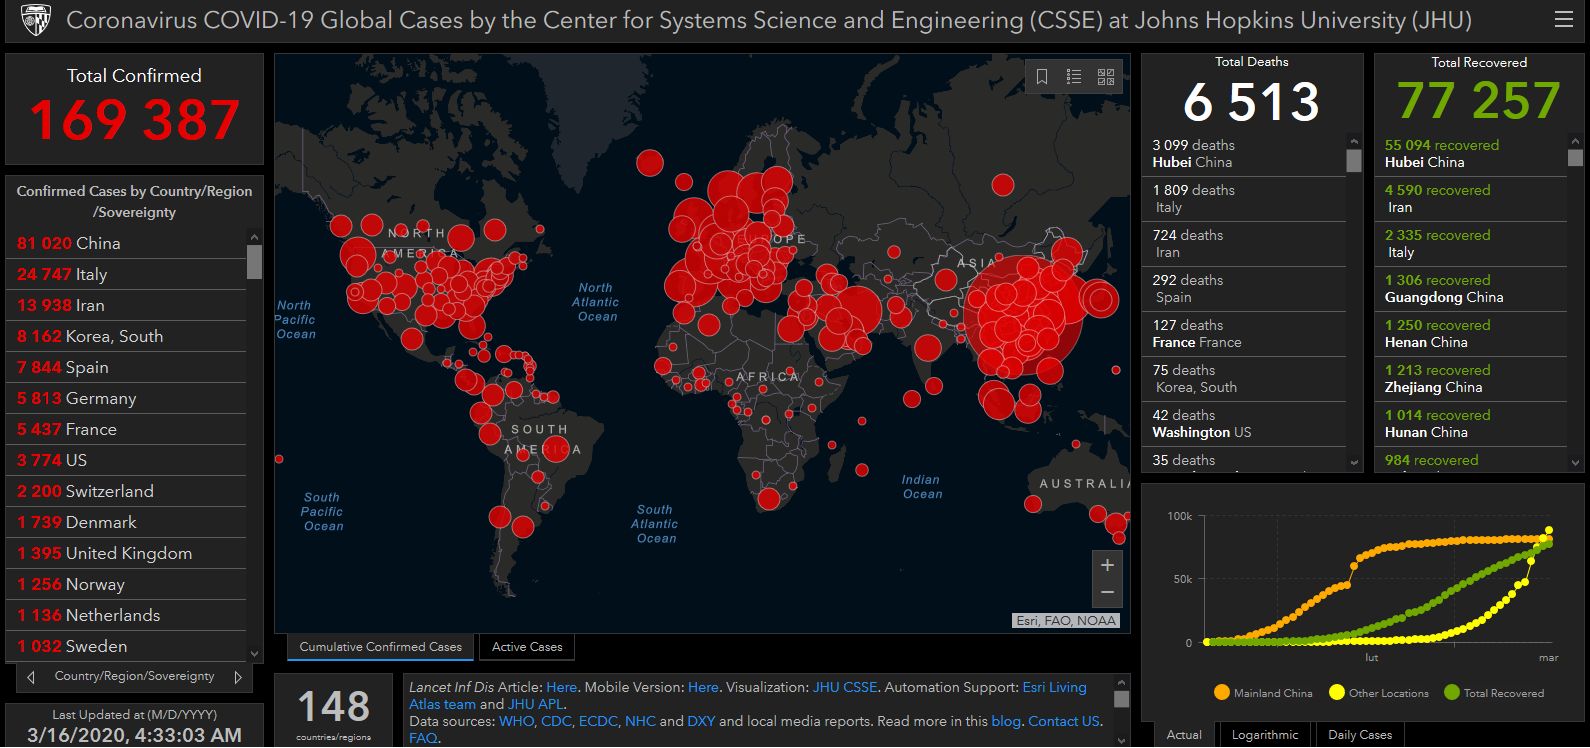Open the CDC data source link
The width and height of the screenshot is (1590, 748).
pos(556,721)
